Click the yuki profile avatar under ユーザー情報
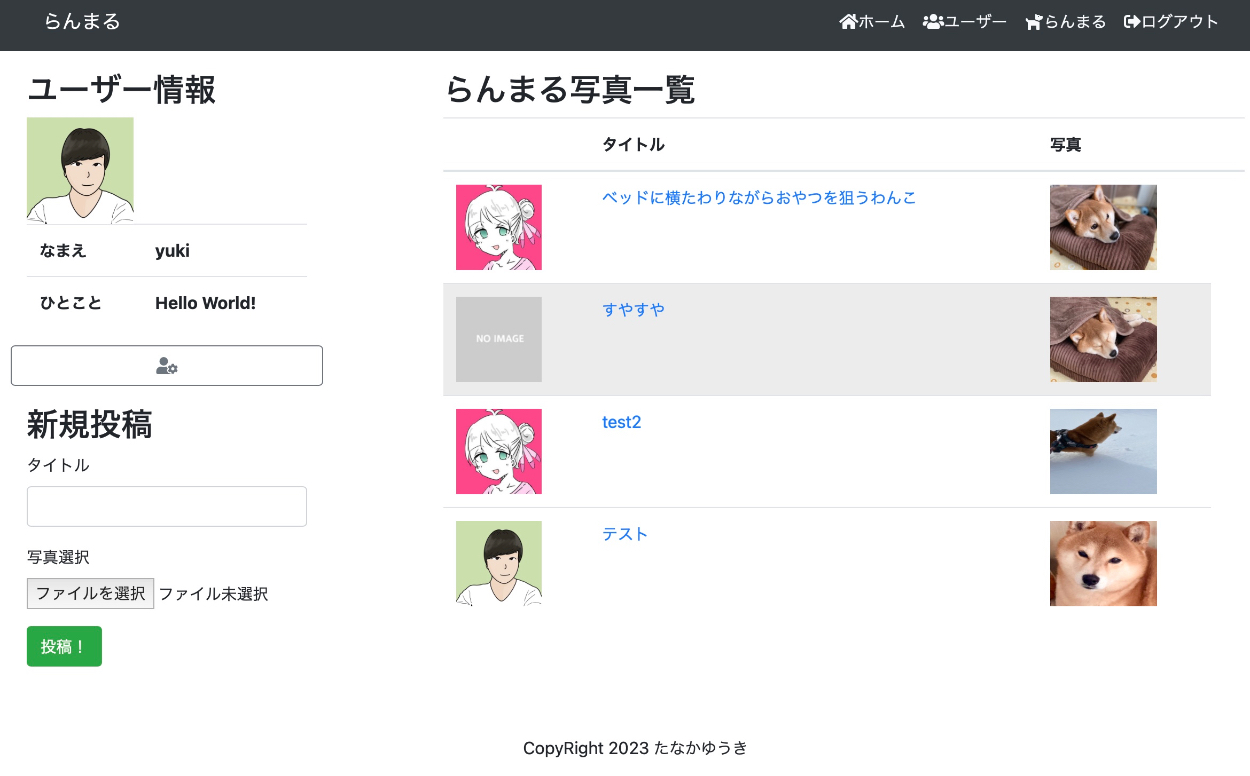 tap(80, 170)
